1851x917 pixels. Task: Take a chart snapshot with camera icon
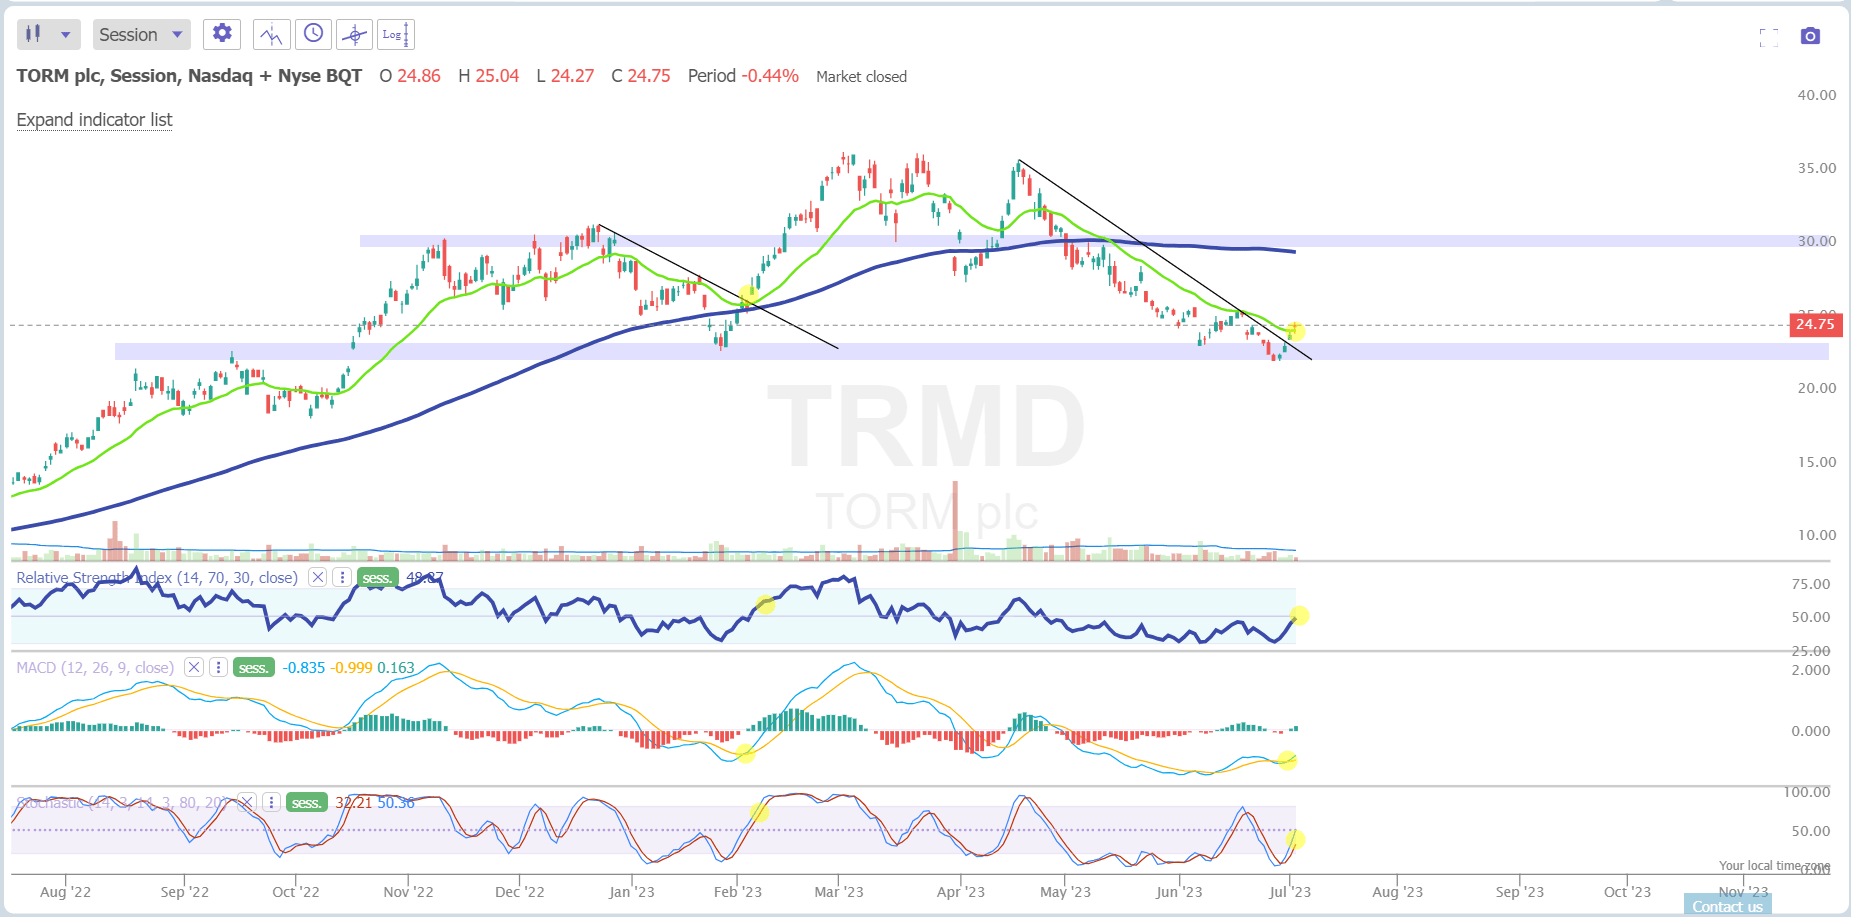[x=1810, y=36]
